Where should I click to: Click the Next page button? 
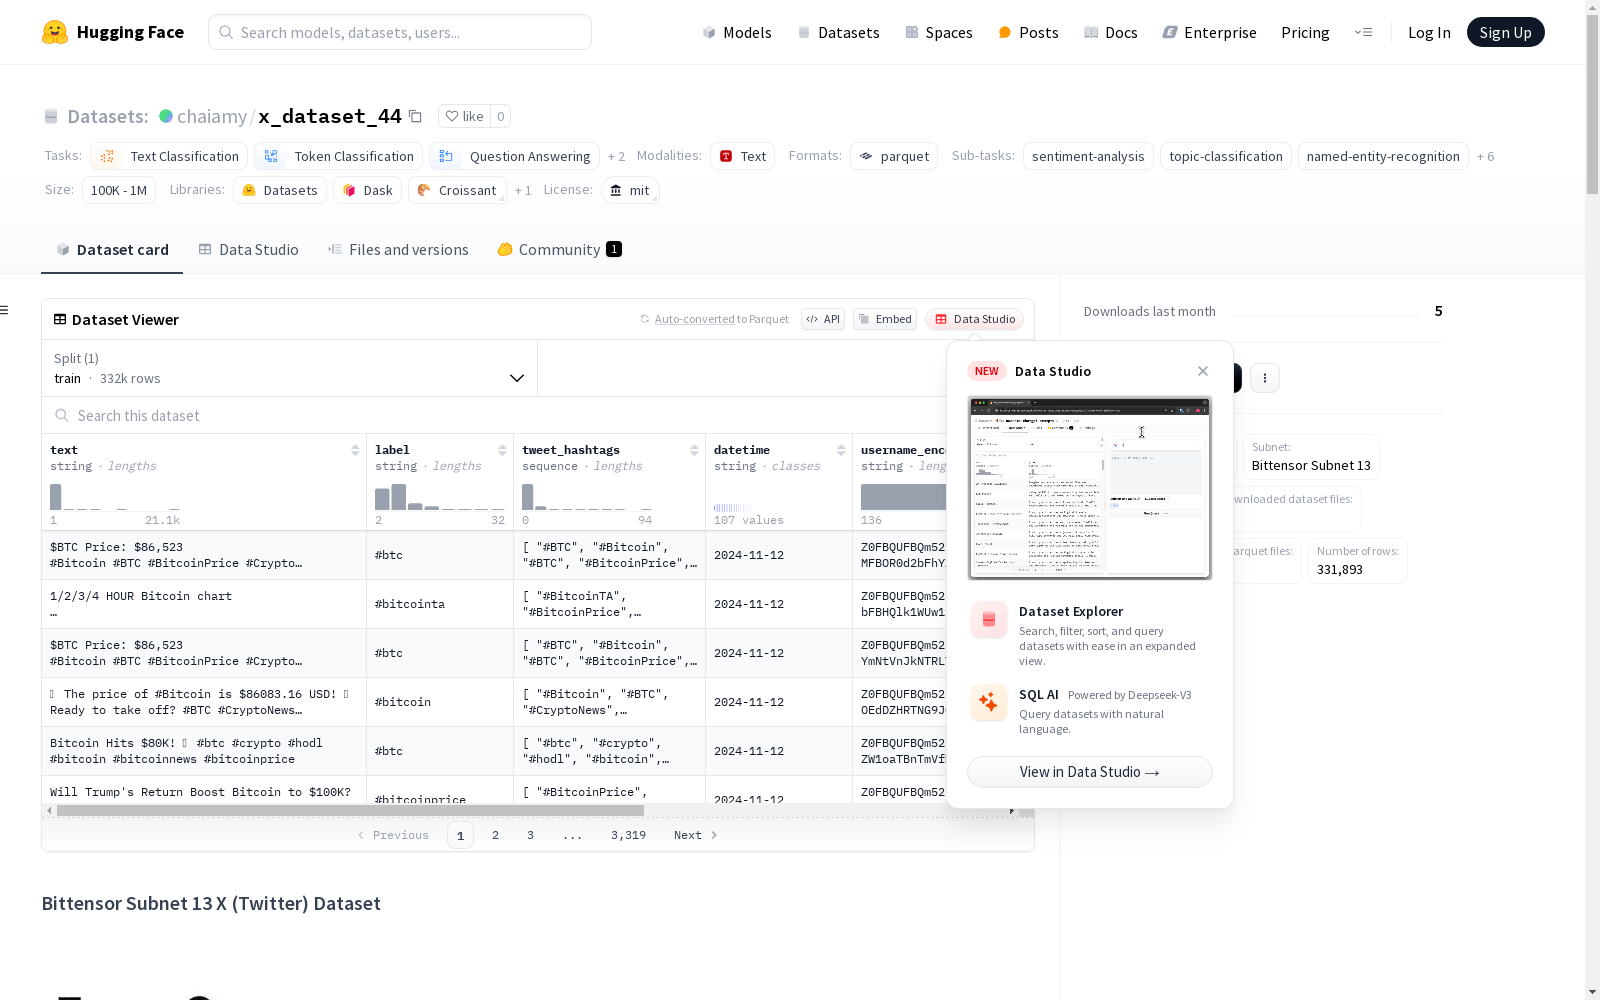[696, 835]
